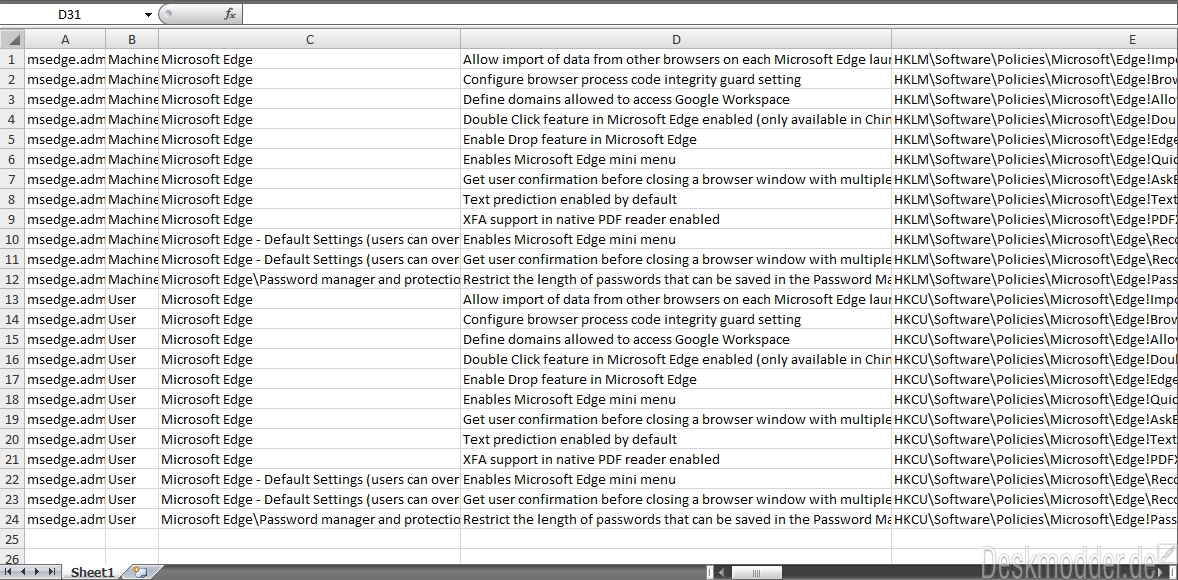Click cell D4 'Double Click feature in Microsoft Edge enabled'

click(676, 119)
